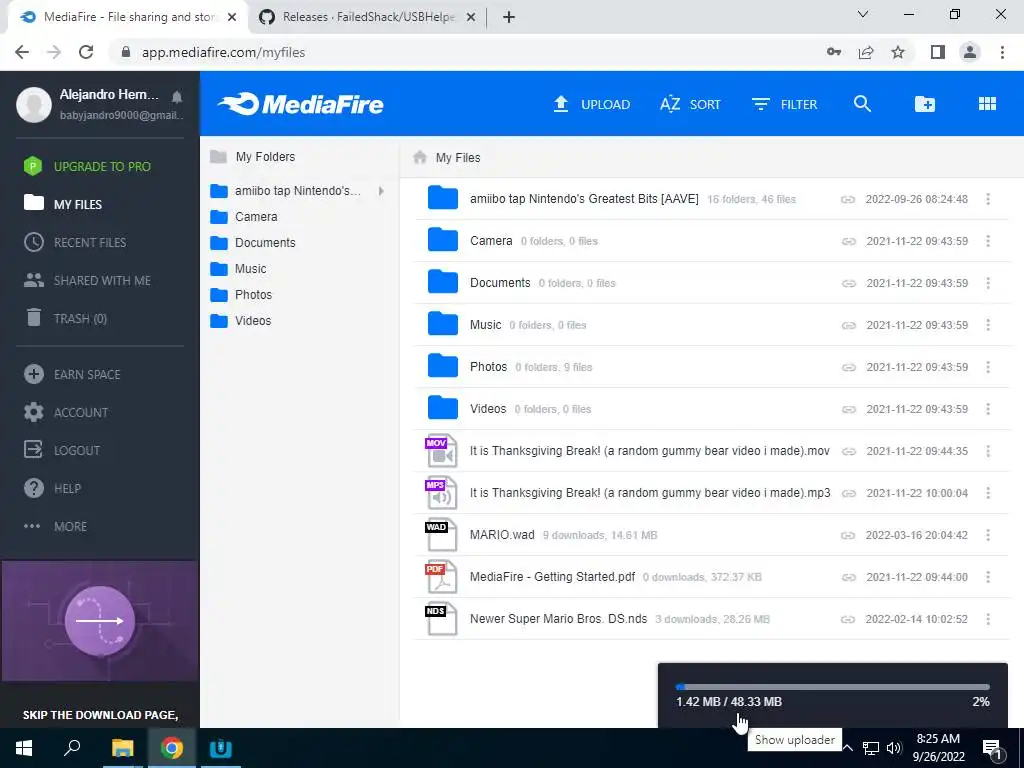Click the notification bell next to username
1024x768 pixels.
click(177, 97)
